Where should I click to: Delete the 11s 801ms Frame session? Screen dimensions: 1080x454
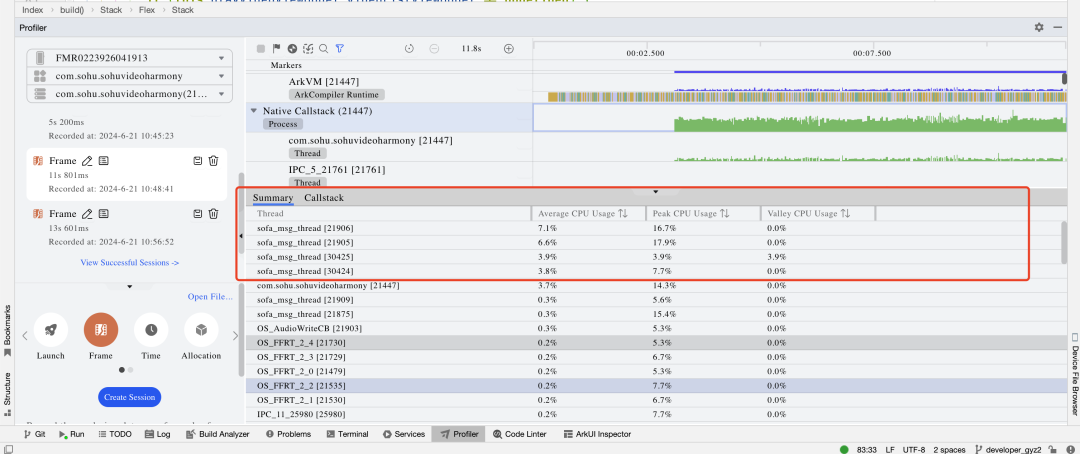[214, 161]
